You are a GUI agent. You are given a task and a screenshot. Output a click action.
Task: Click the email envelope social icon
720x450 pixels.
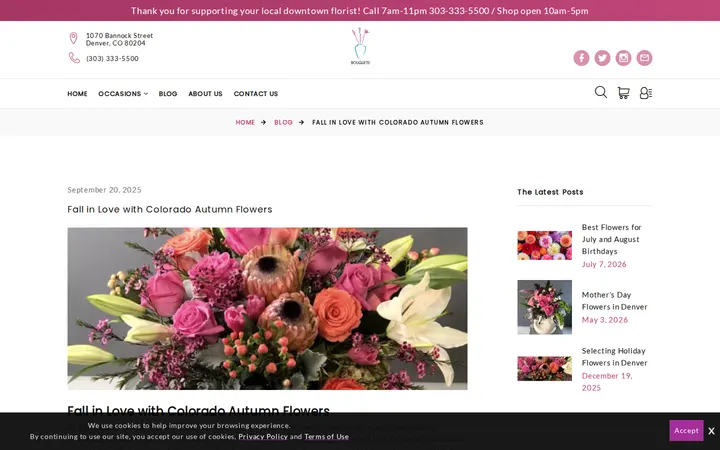(x=644, y=58)
